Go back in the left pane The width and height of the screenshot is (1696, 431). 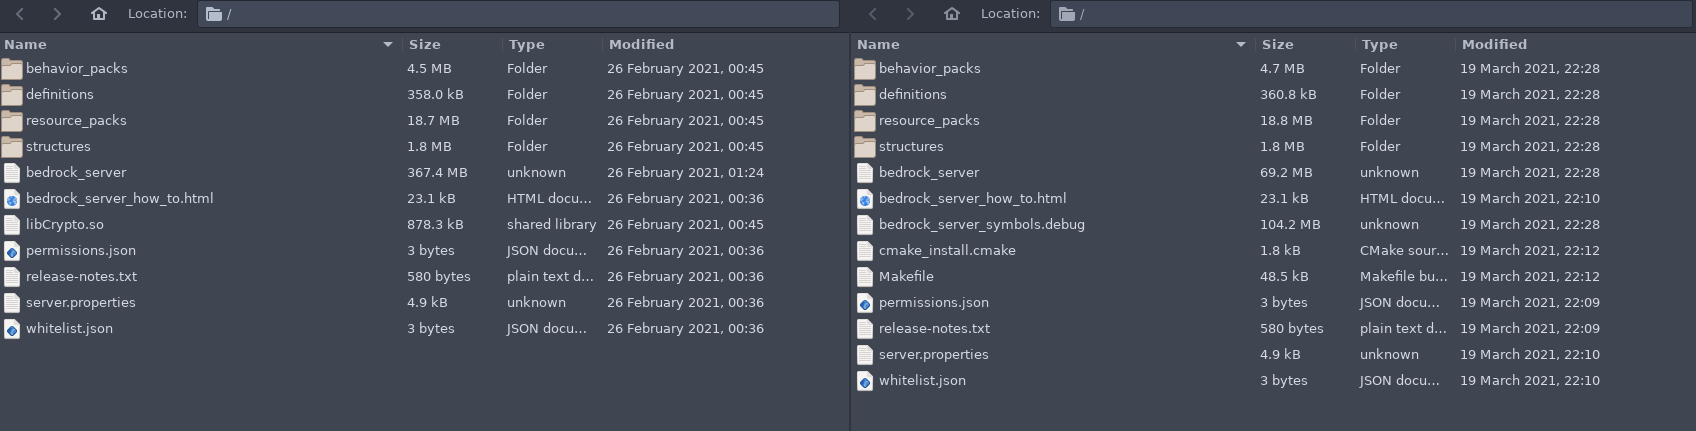[20, 14]
